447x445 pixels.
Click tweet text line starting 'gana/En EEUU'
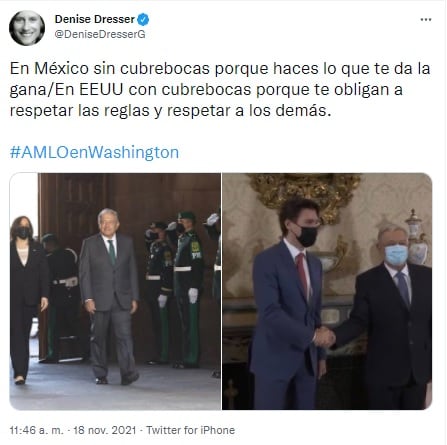click(x=206, y=90)
